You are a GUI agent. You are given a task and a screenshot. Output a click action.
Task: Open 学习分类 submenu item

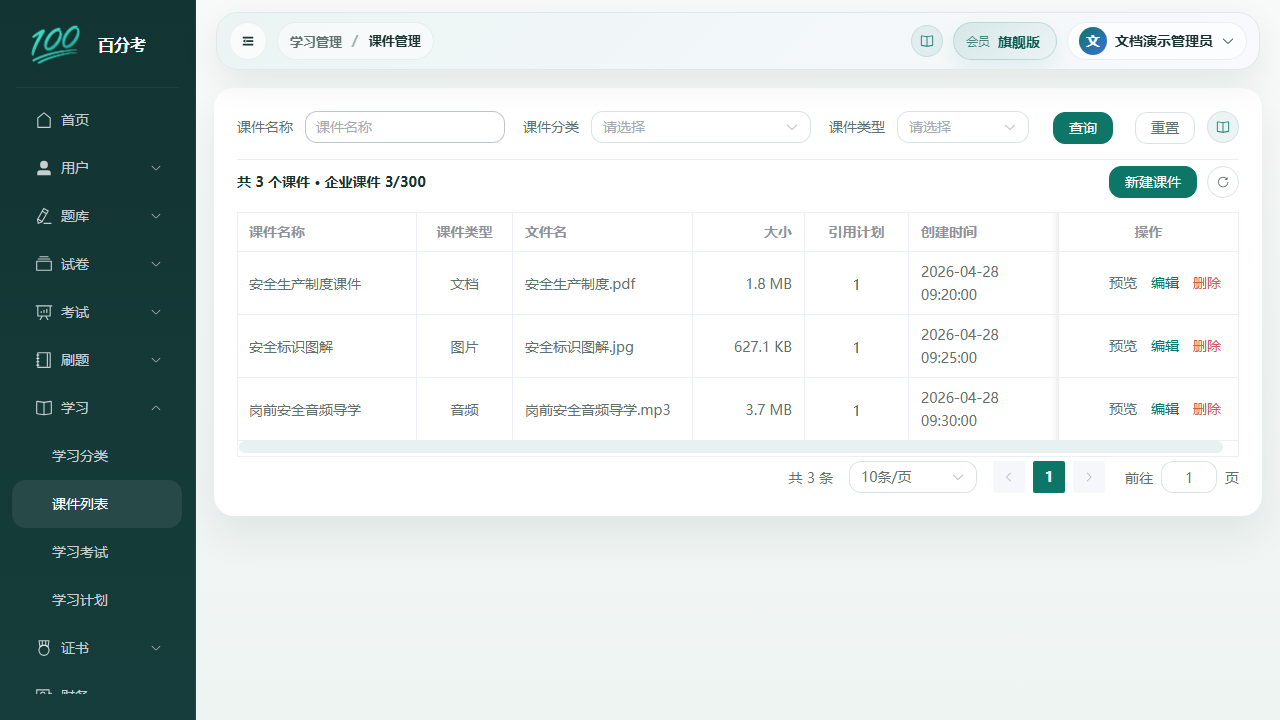tap(97, 456)
